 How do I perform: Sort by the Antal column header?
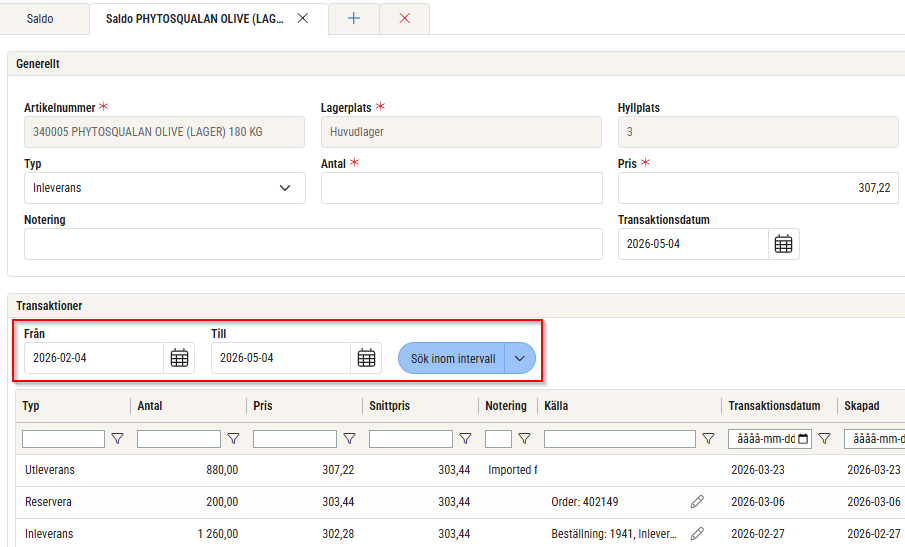[150, 406]
